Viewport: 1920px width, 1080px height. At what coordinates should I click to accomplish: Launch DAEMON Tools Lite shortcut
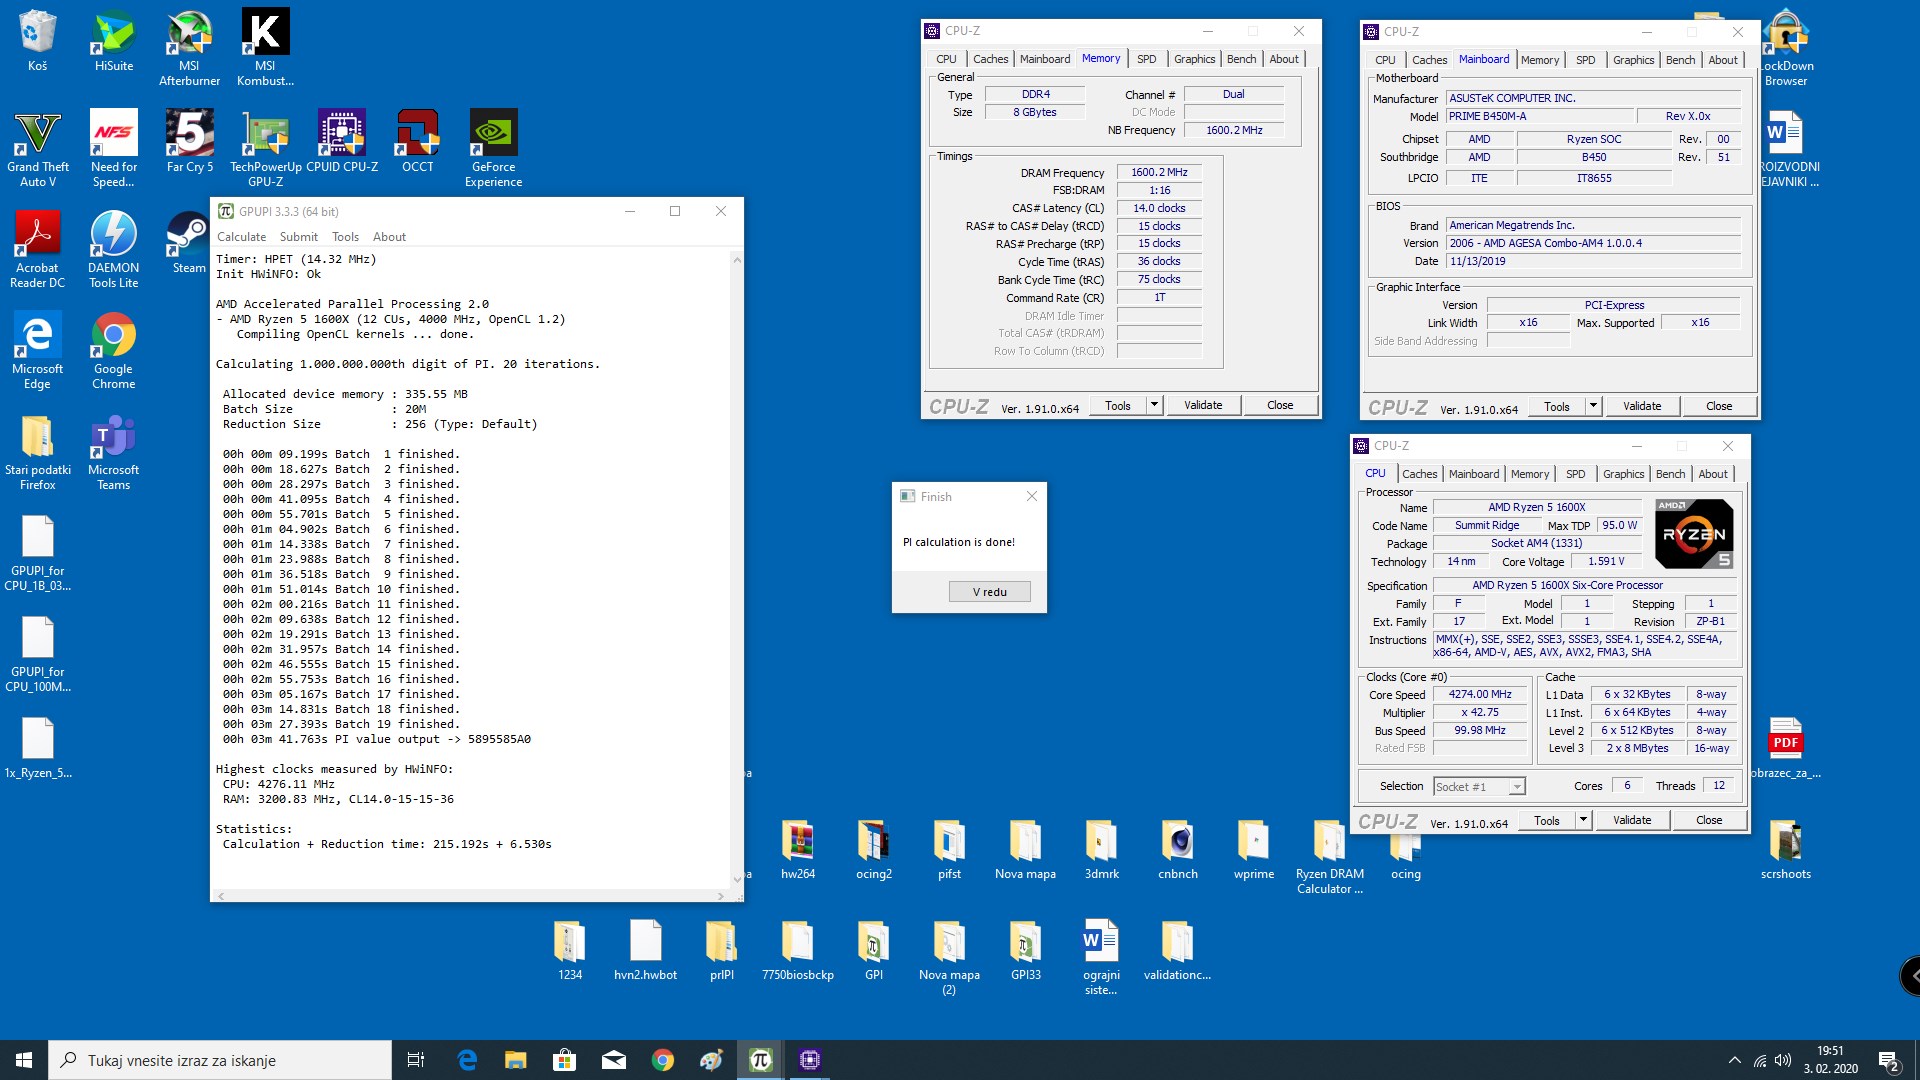pos(114,249)
